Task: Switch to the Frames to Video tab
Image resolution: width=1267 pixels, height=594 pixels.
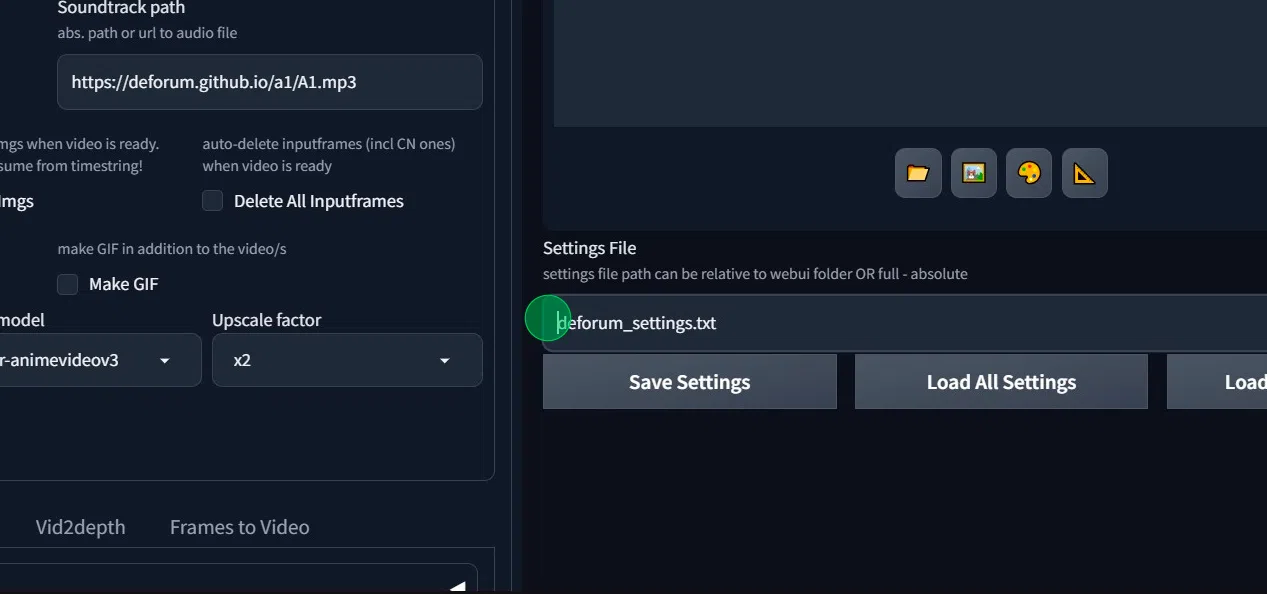Action: (239, 527)
